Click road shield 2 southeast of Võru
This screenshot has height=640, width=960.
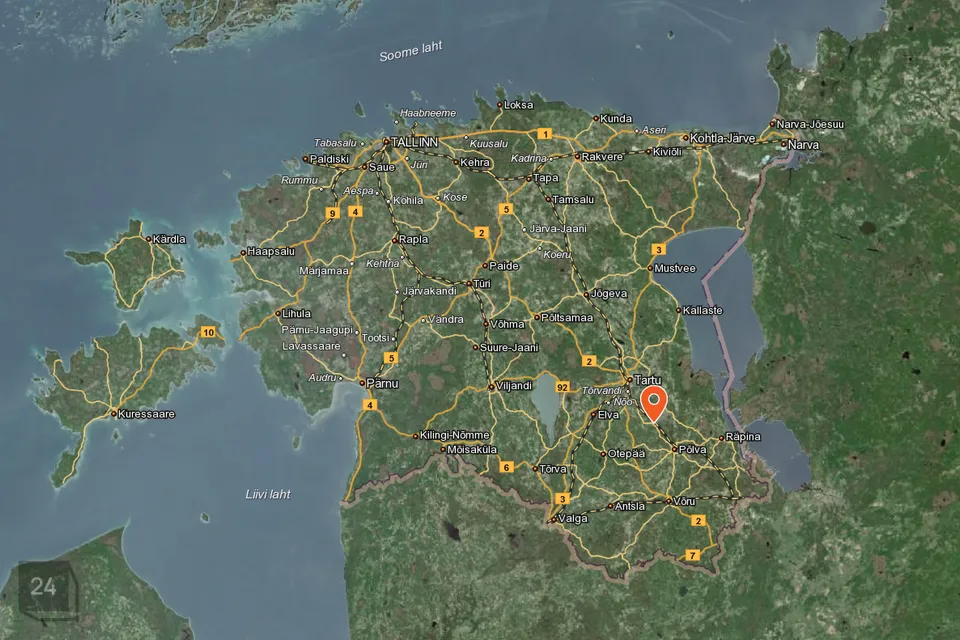coord(697,521)
